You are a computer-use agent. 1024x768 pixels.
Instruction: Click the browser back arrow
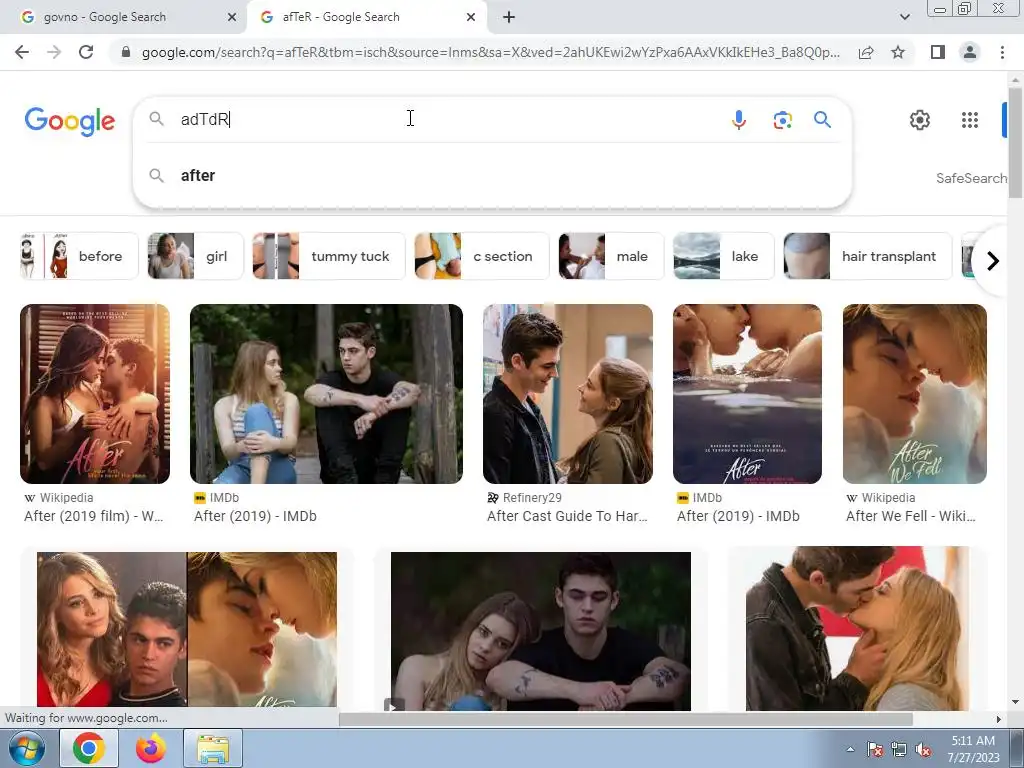point(22,52)
